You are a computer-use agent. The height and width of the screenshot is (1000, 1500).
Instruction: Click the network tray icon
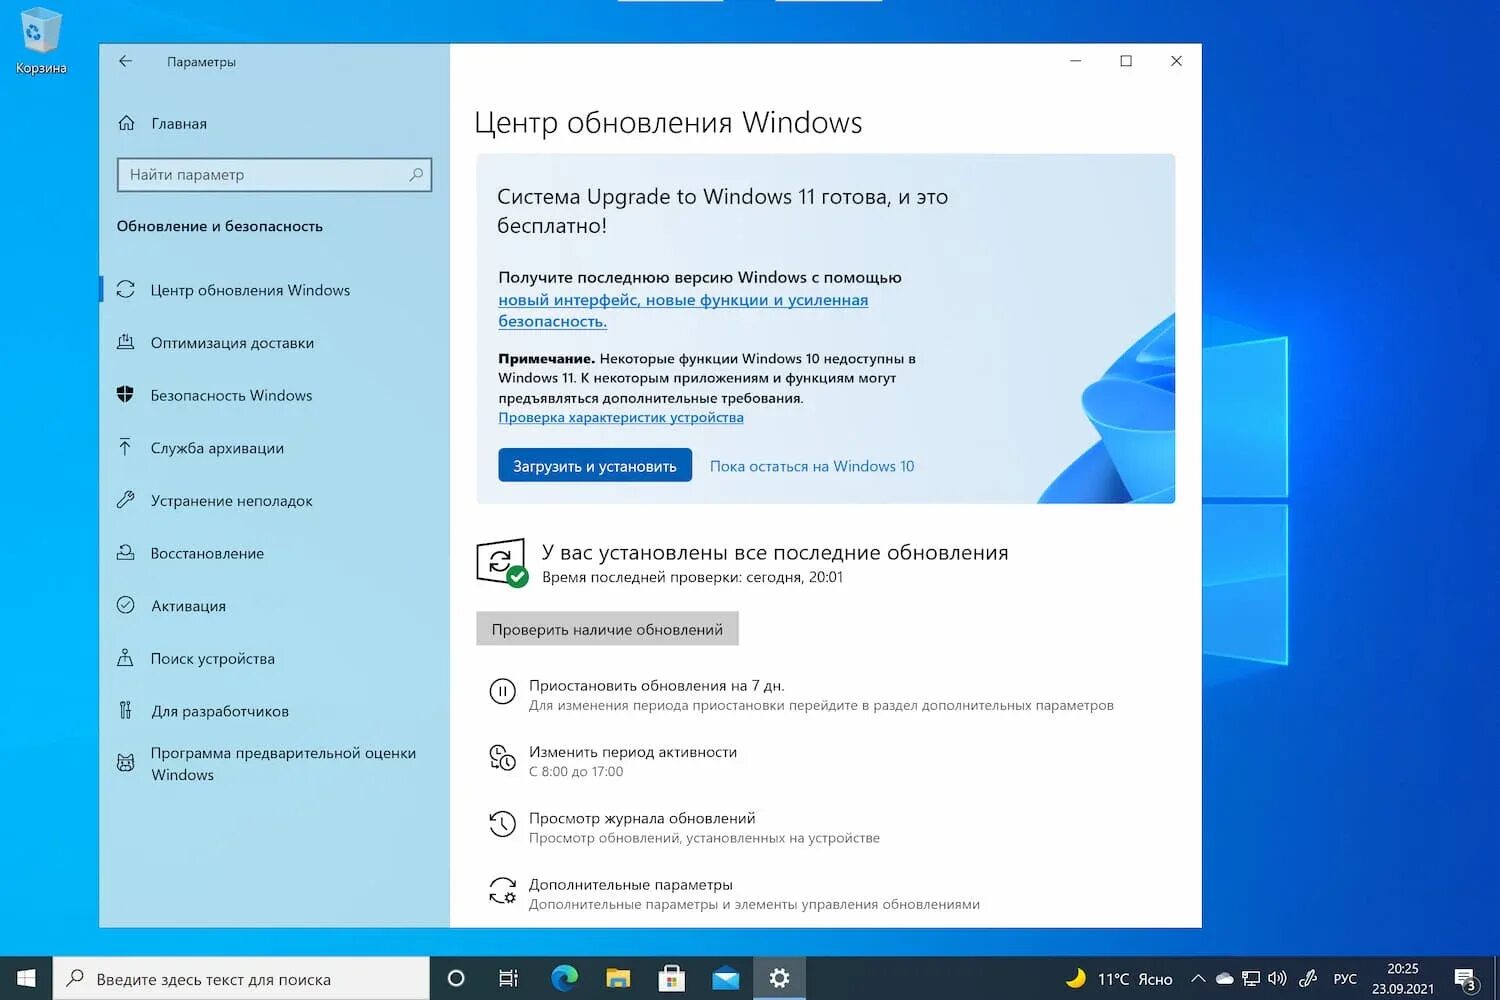pos(1251,978)
